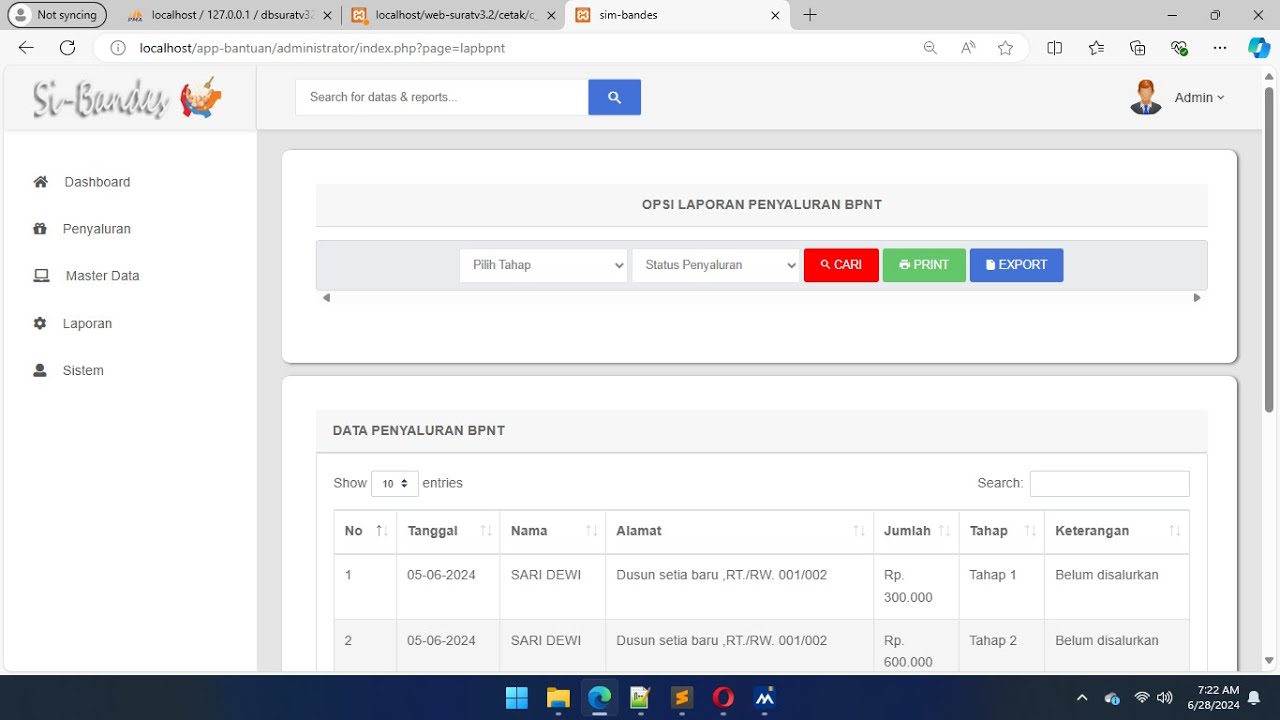Open Opera browser from the taskbar
Image resolution: width=1280 pixels, height=720 pixels.
coord(723,698)
